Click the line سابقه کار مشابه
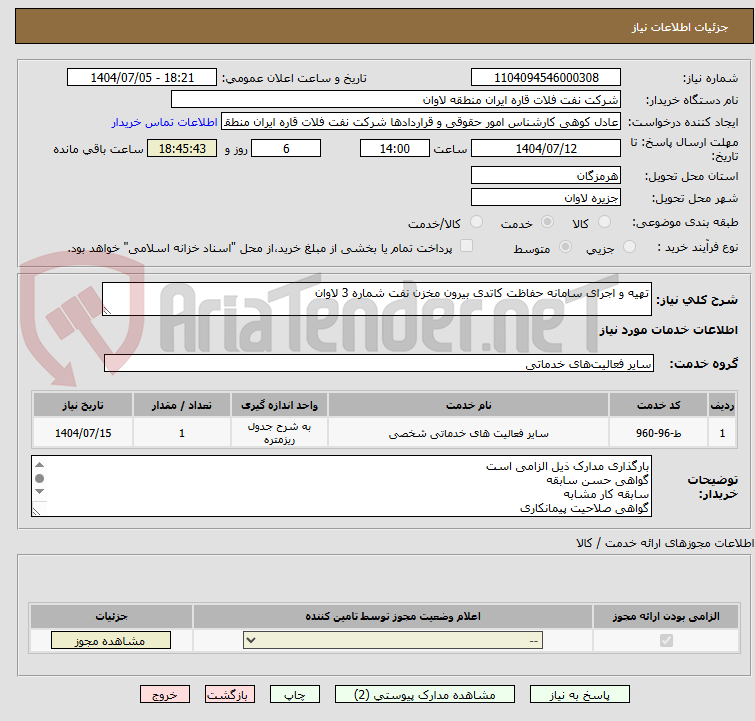The image size is (755, 721). (606, 494)
